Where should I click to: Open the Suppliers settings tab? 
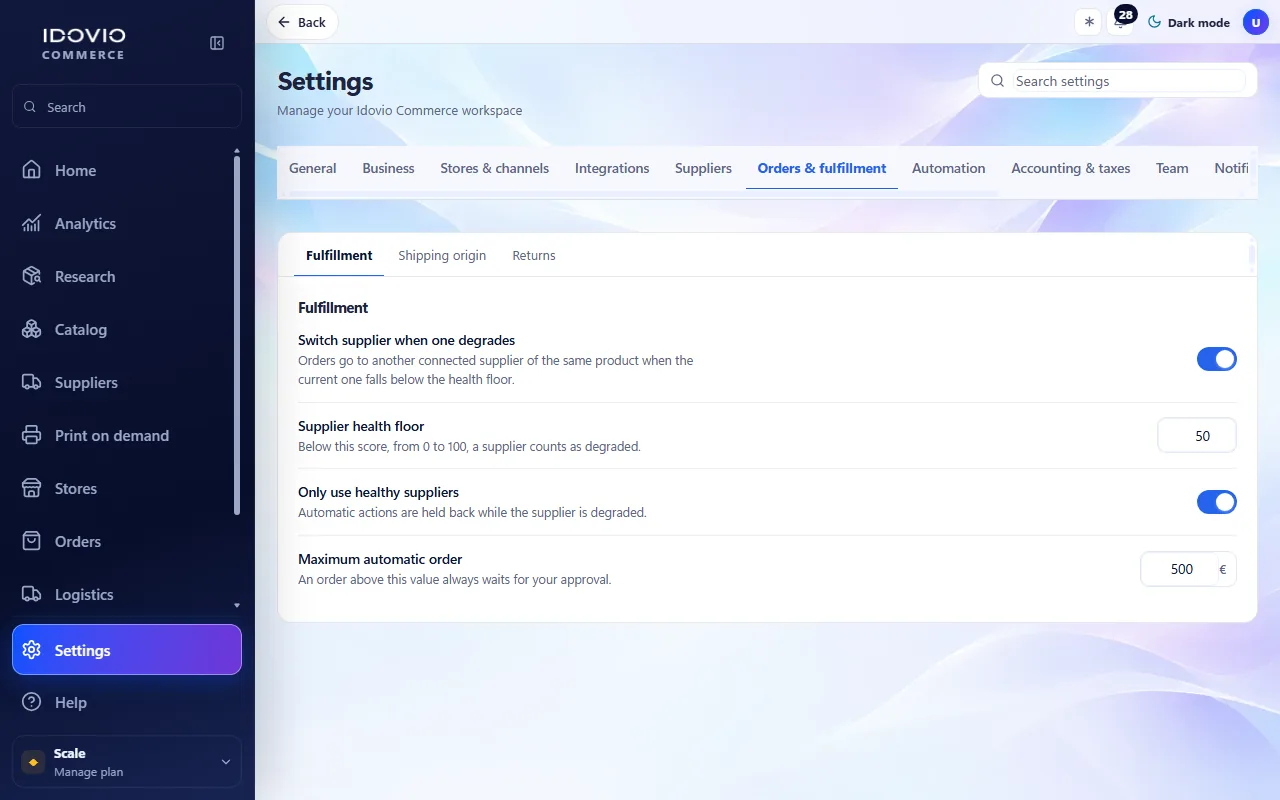click(703, 168)
